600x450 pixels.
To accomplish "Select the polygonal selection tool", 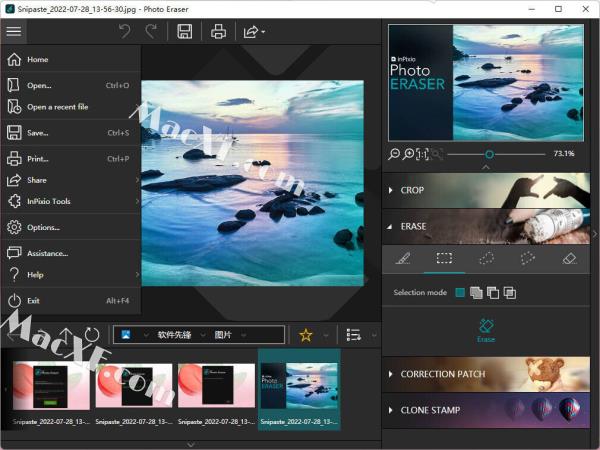I will pos(528,258).
